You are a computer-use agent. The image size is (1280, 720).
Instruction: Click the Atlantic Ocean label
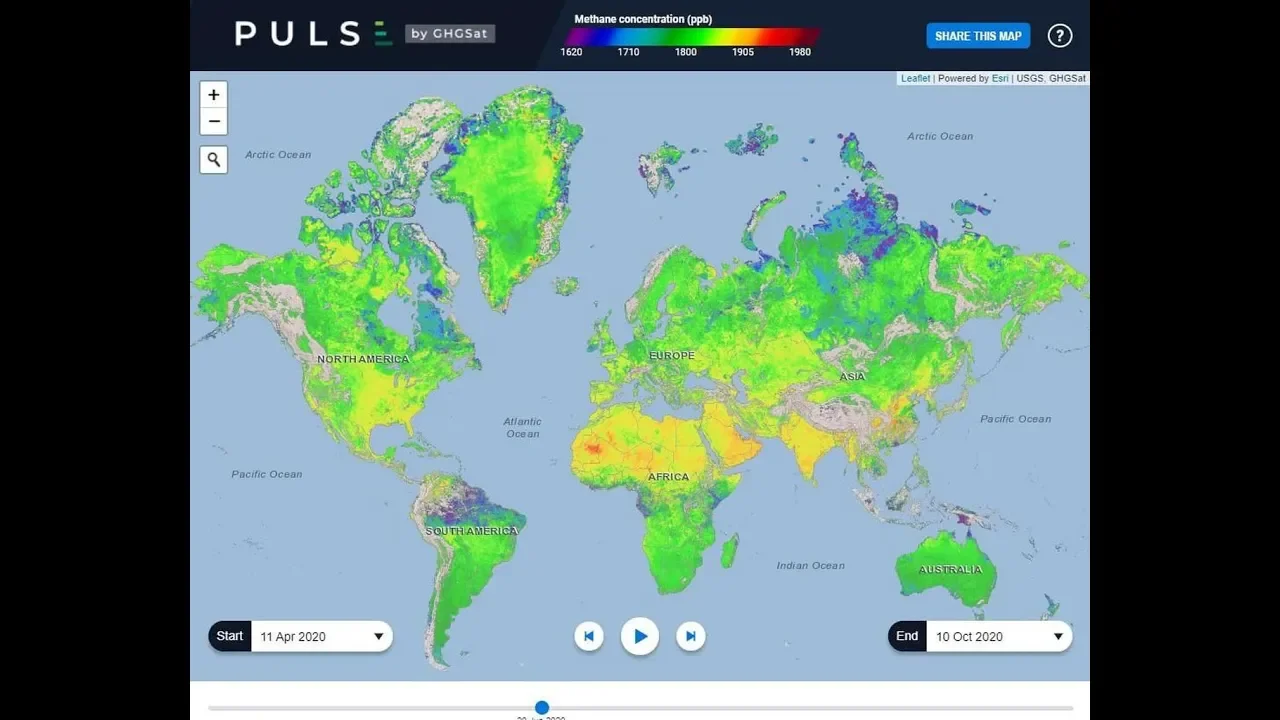pyautogui.click(x=522, y=428)
